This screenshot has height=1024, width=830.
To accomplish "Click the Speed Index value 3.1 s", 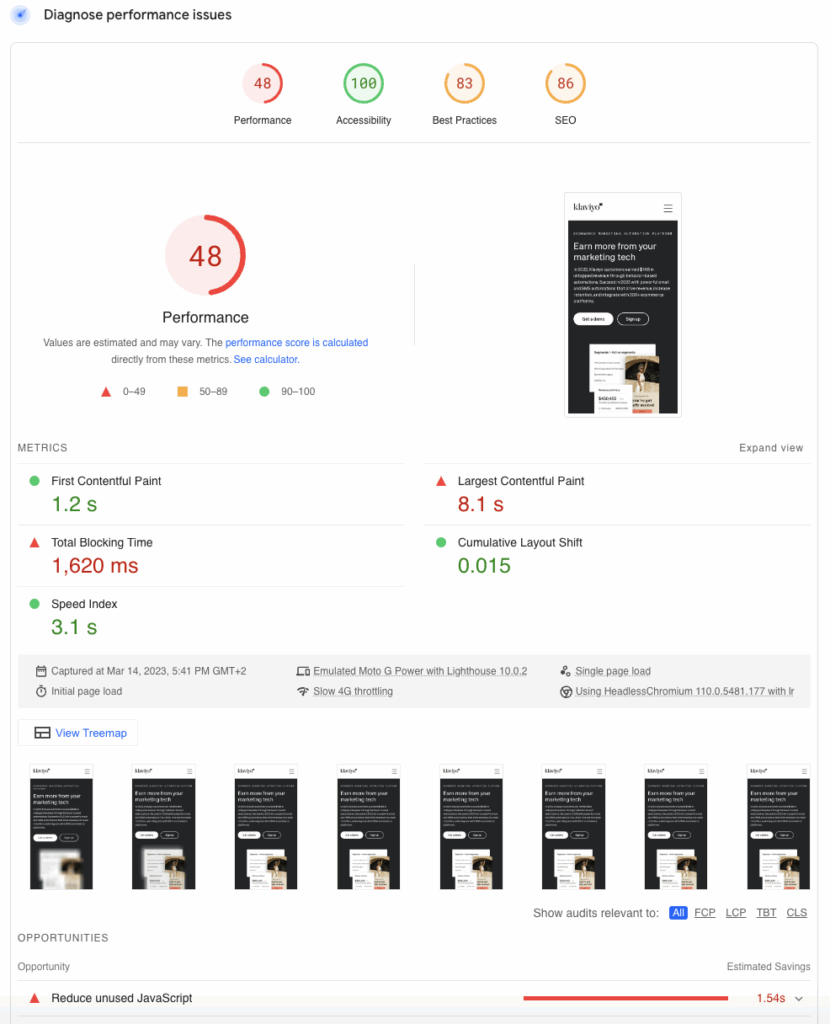I will click(x=74, y=627).
